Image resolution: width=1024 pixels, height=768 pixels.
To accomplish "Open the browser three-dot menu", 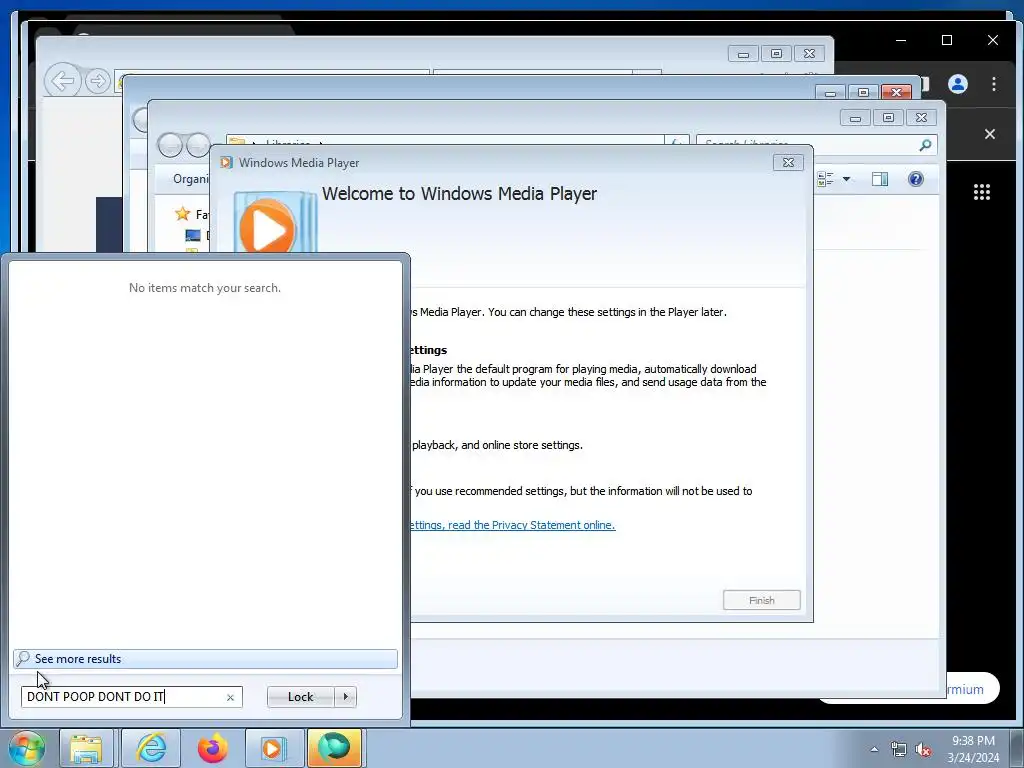I will (x=993, y=84).
